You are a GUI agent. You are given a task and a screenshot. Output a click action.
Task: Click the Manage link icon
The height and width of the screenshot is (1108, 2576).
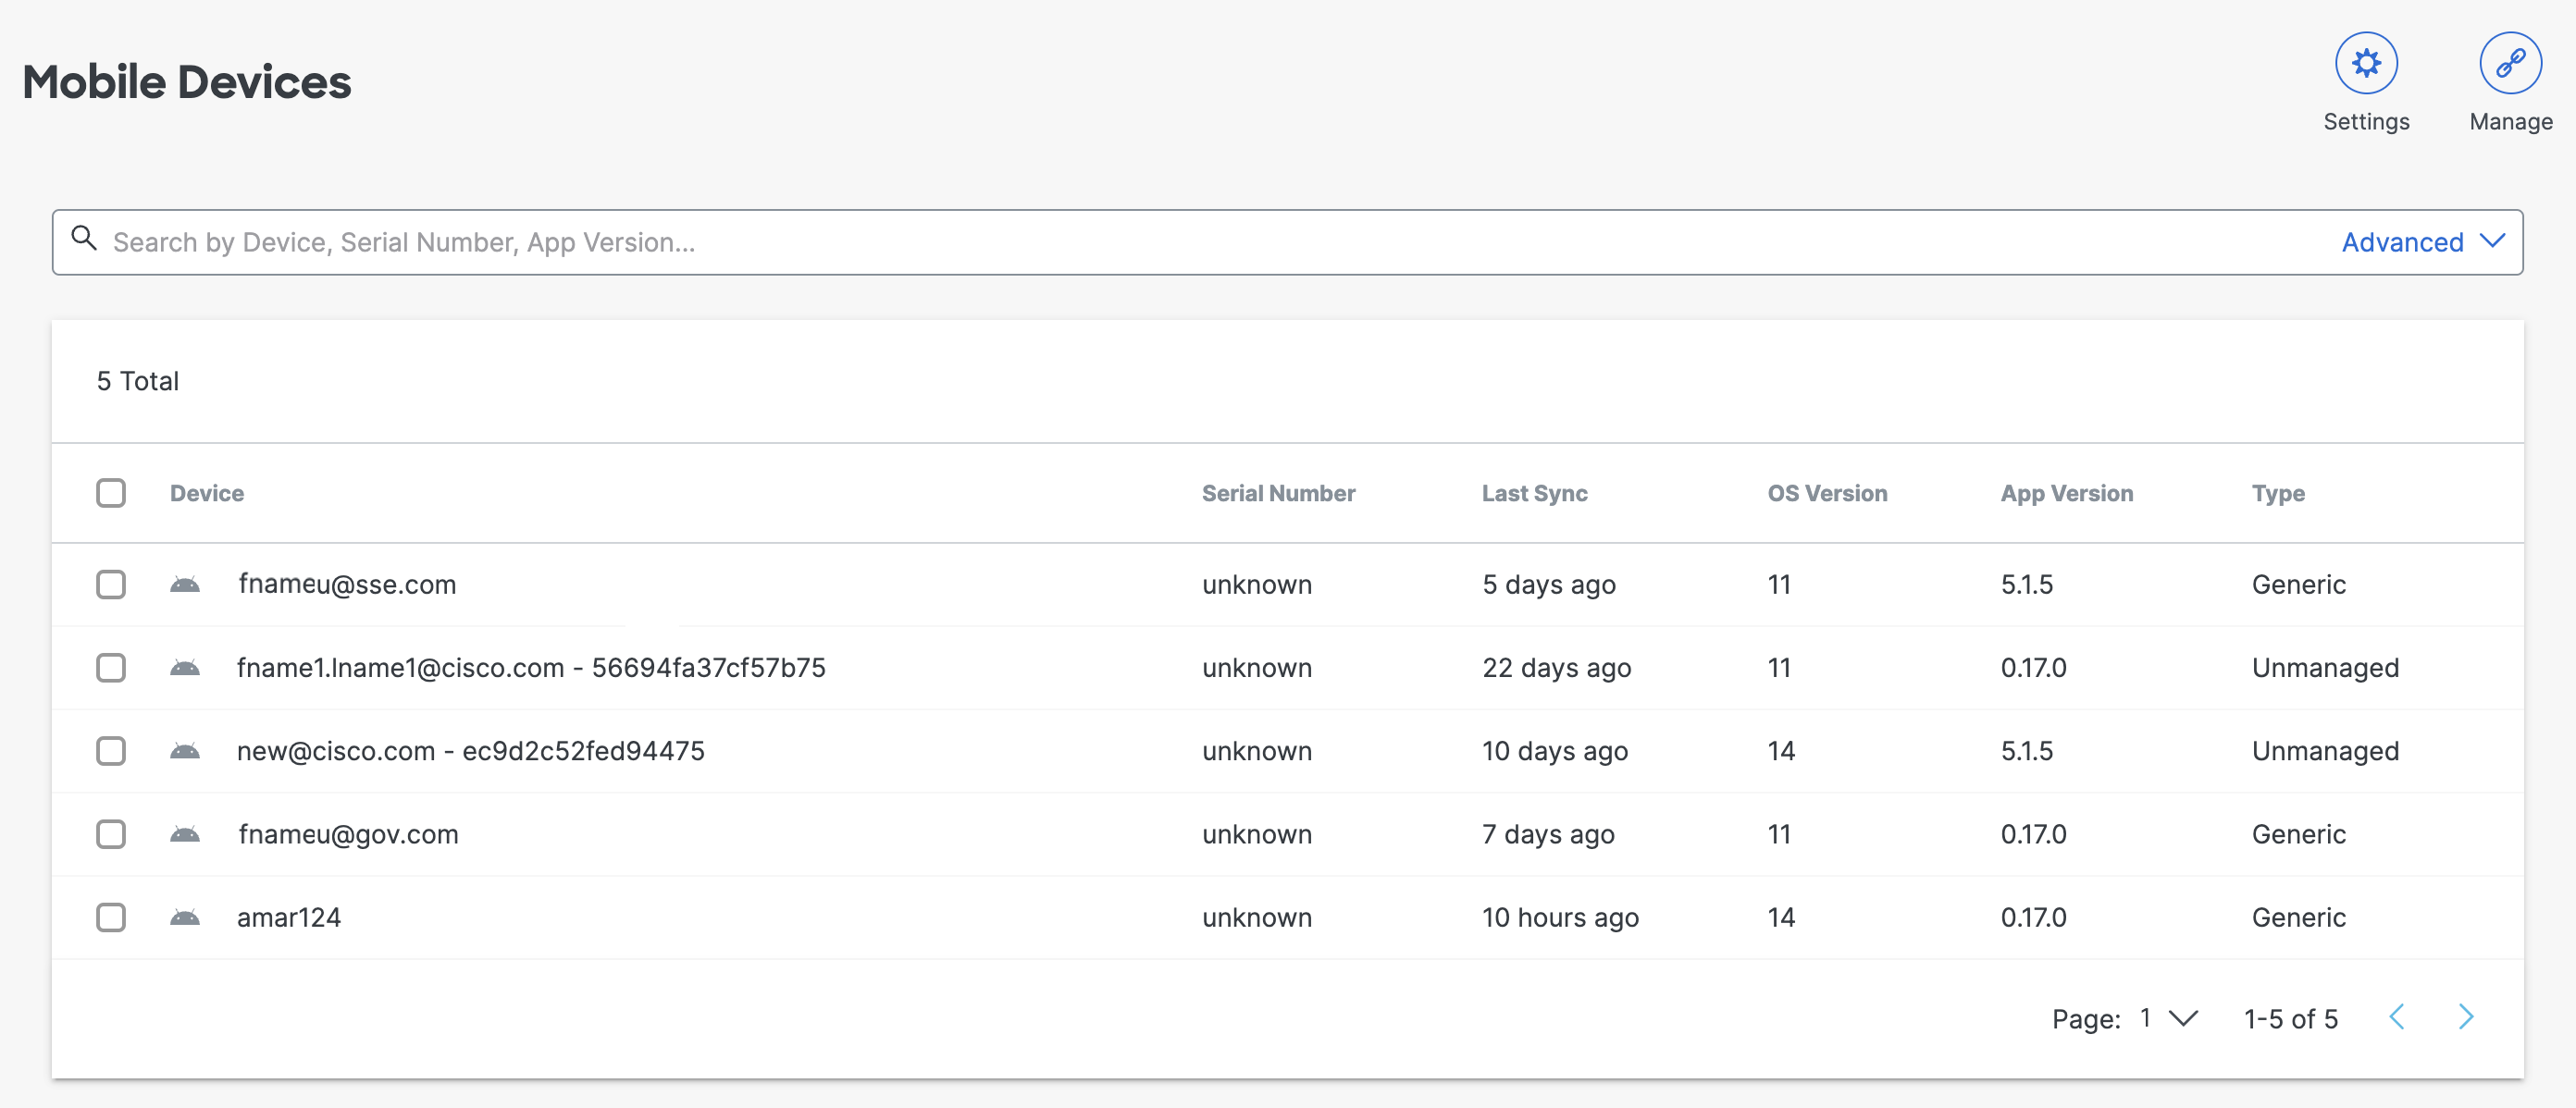[x=2509, y=64]
